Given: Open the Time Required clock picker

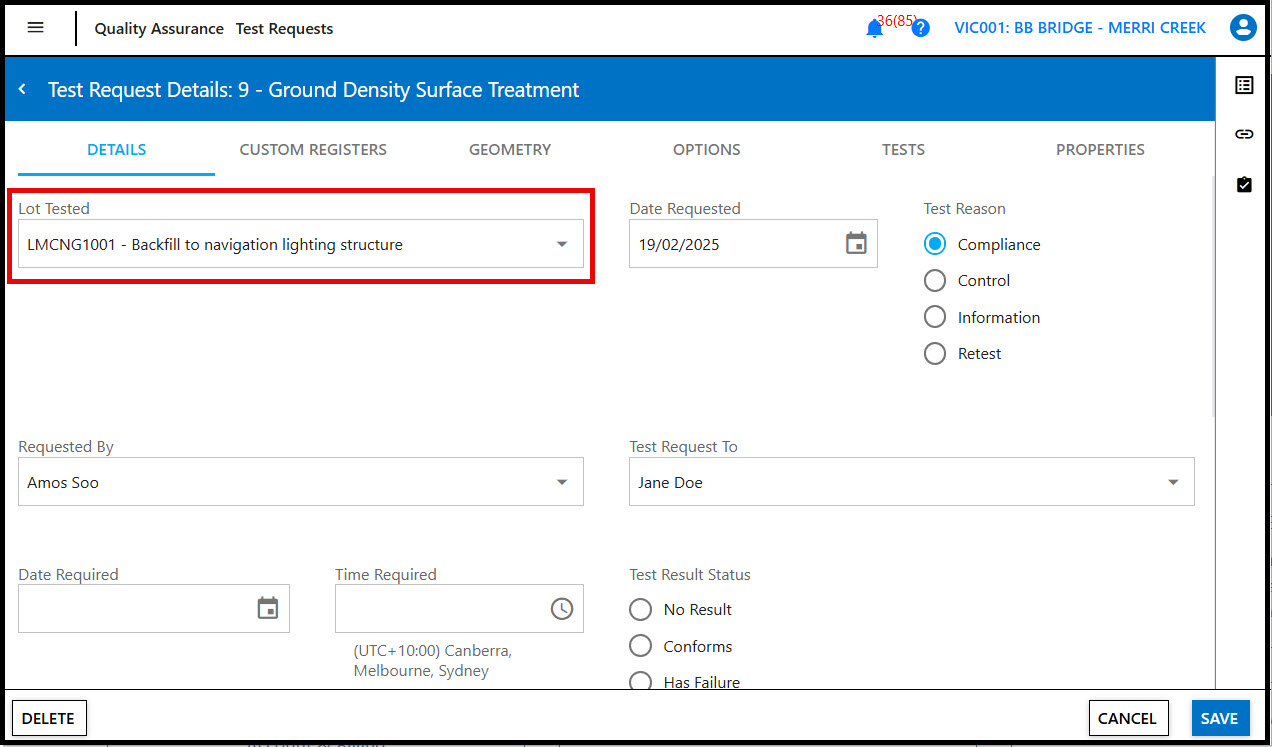Looking at the screenshot, I should coord(562,608).
